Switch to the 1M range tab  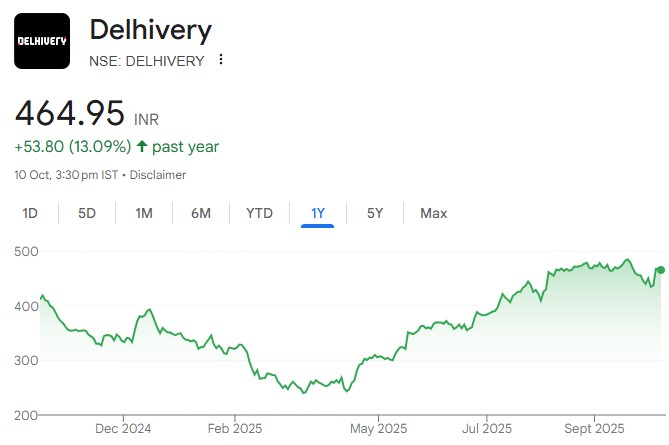coord(144,213)
